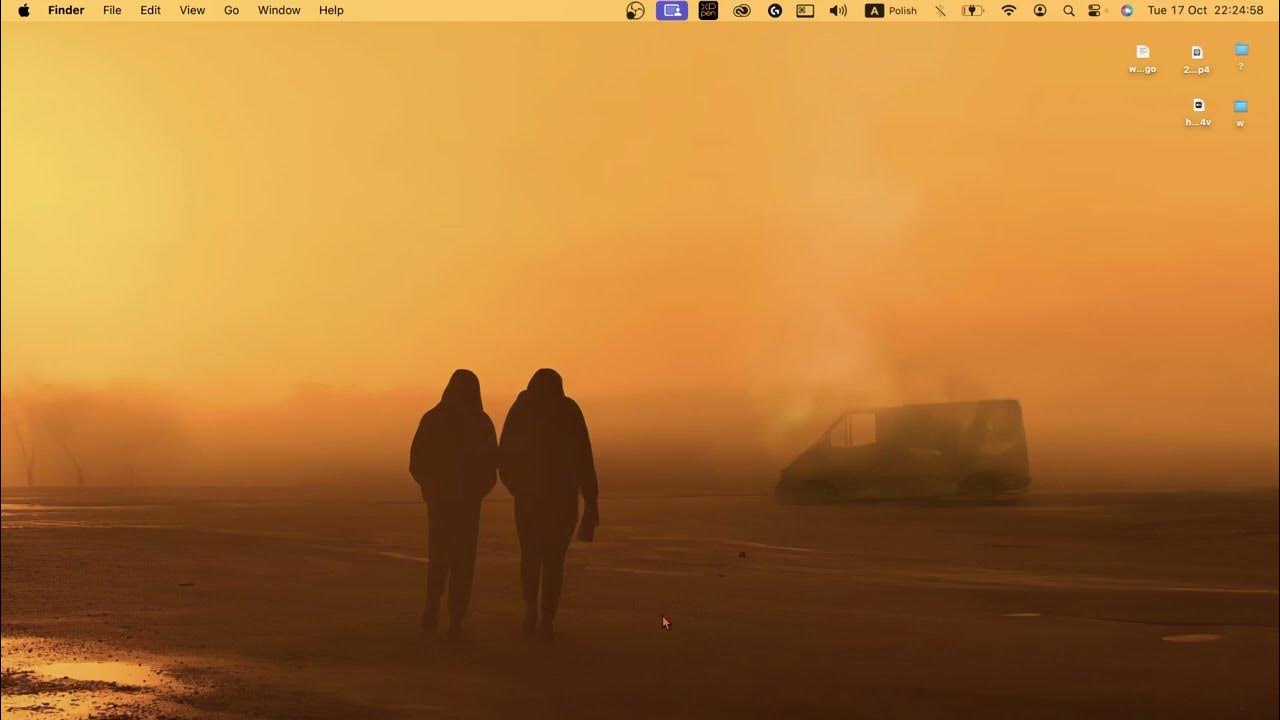Image resolution: width=1280 pixels, height=720 pixels.
Task: Toggle Control Center from the menu bar
Action: pyautogui.click(x=1095, y=11)
